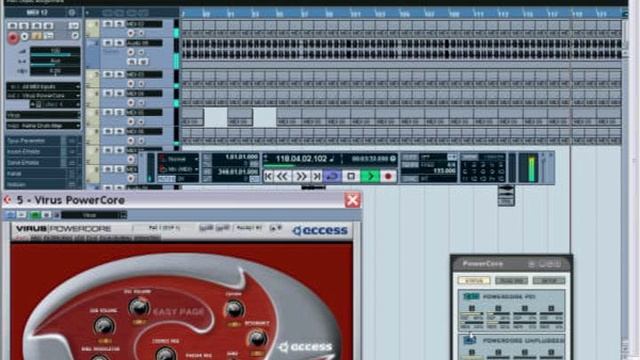
Task: Click the bypass icon in the Virus PowerCore window toolbar
Action: pyautogui.click(x=10, y=215)
